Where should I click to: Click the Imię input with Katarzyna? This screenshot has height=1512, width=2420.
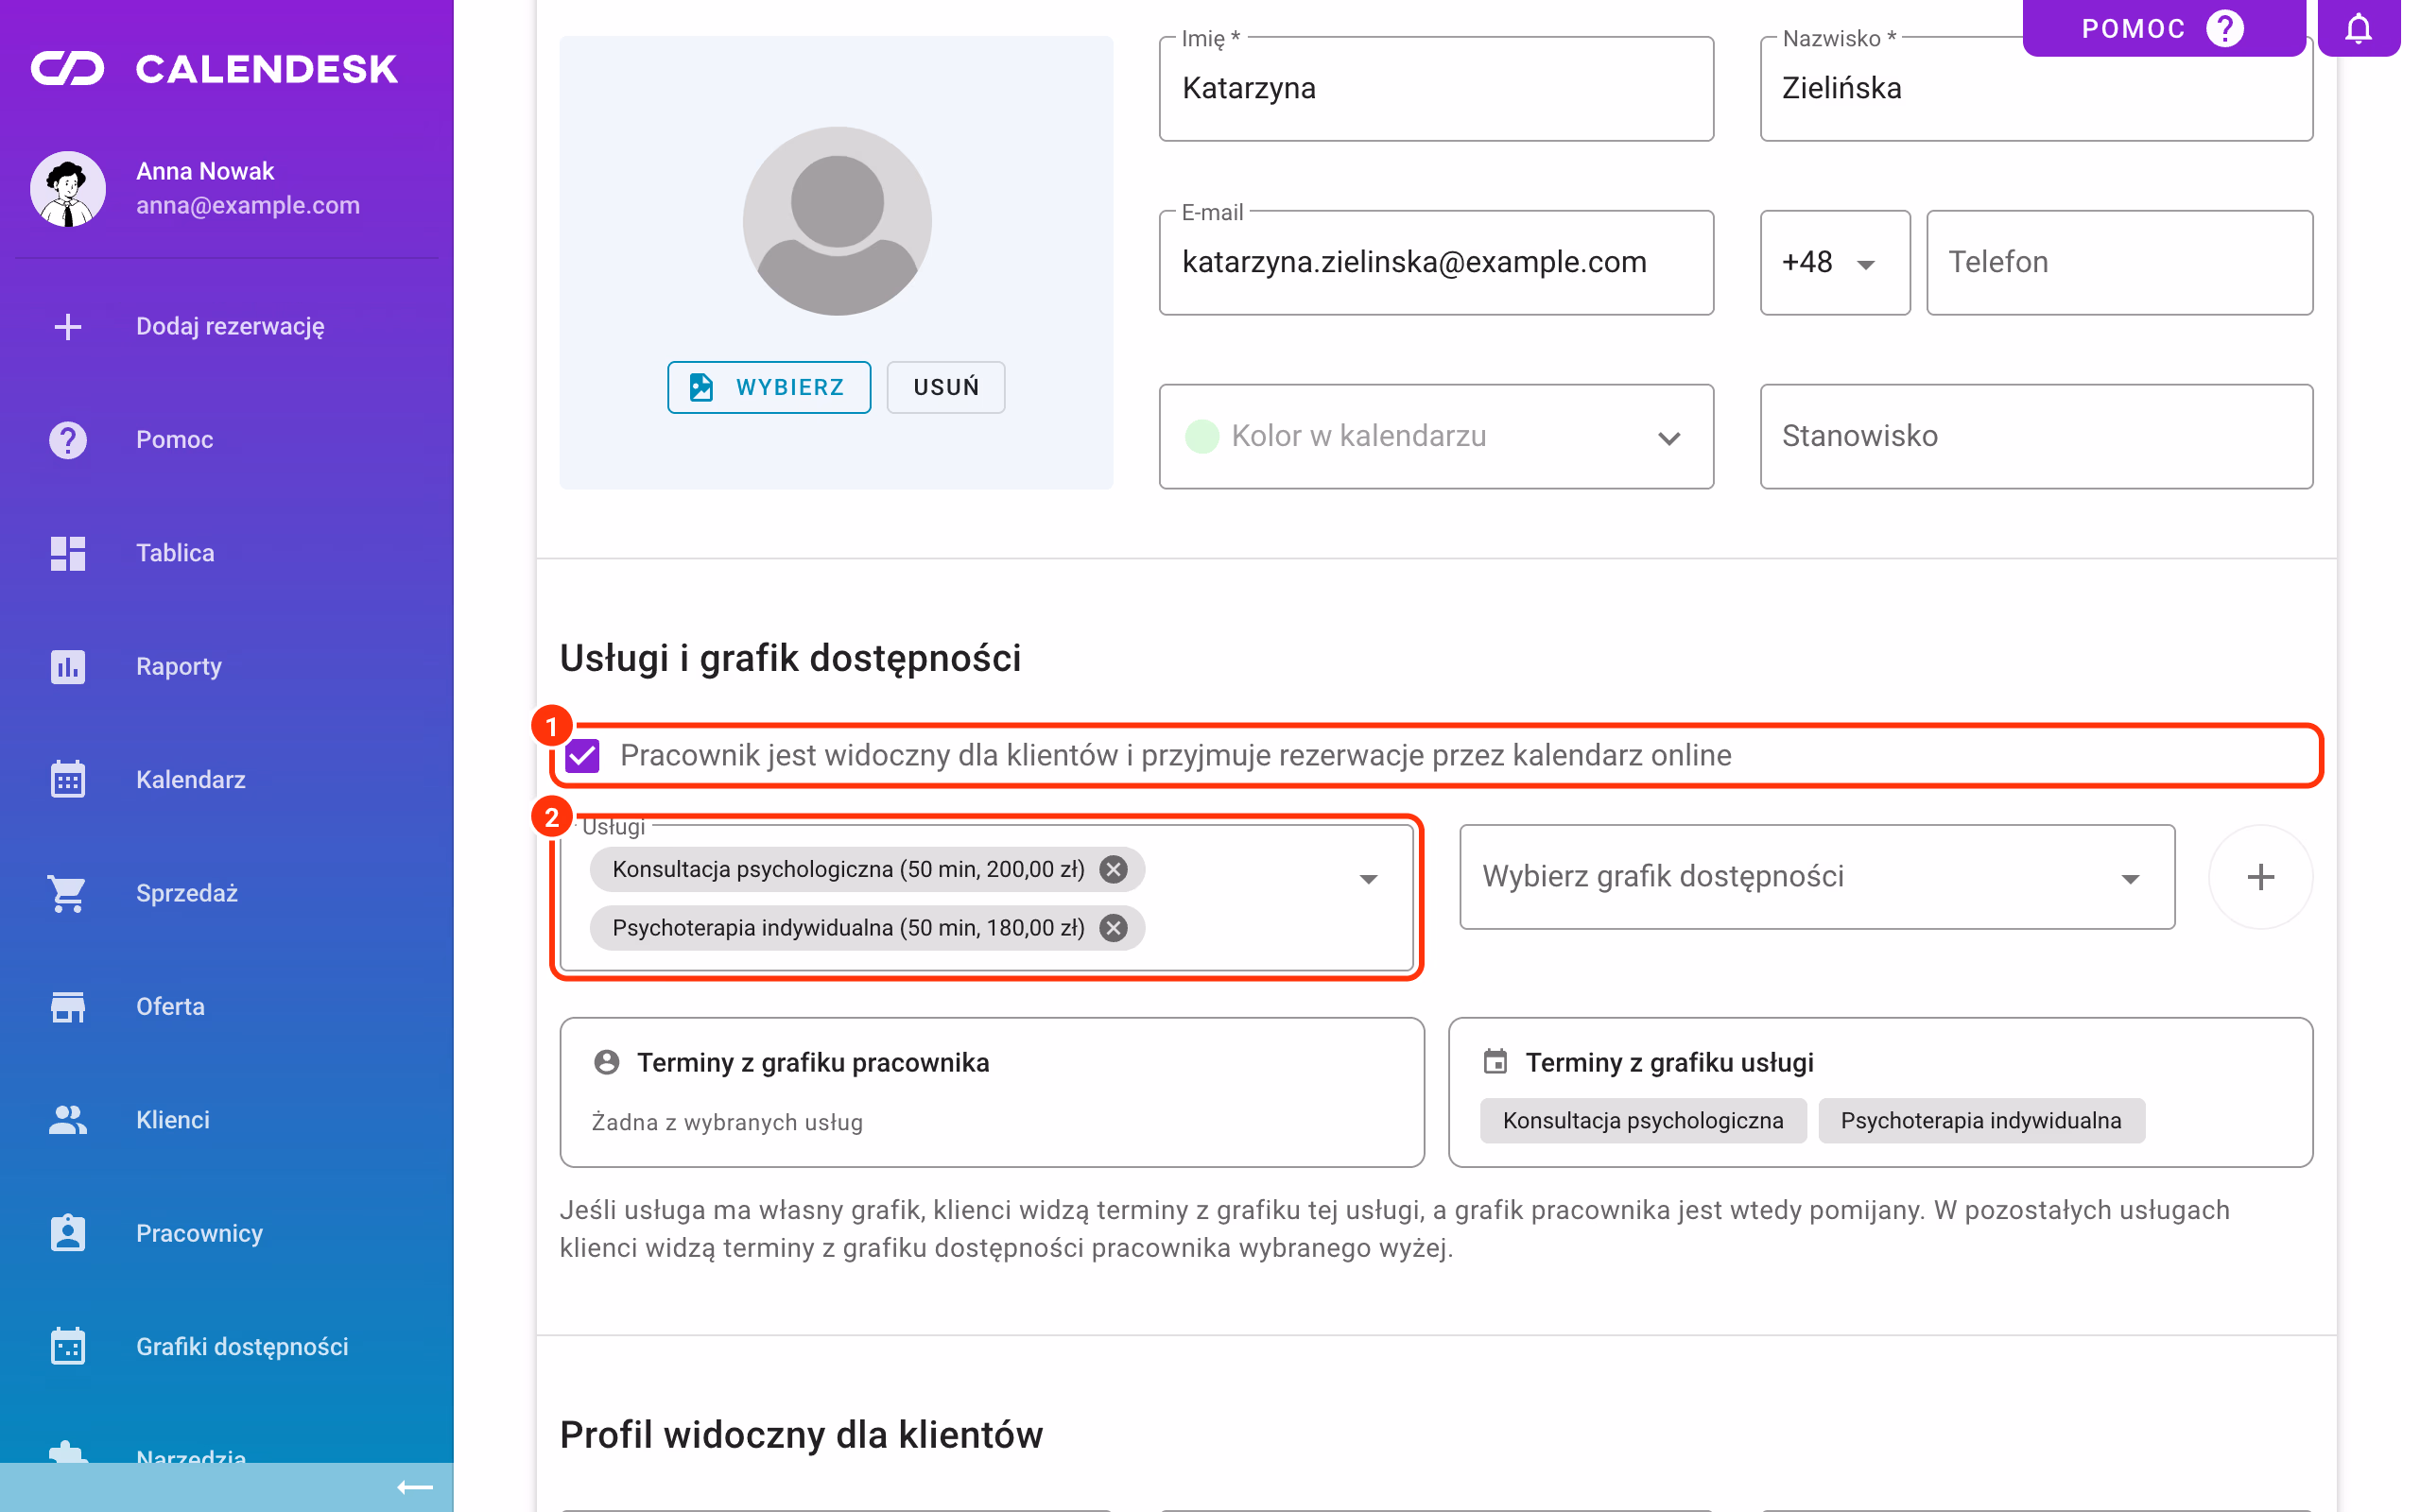[x=1436, y=89]
